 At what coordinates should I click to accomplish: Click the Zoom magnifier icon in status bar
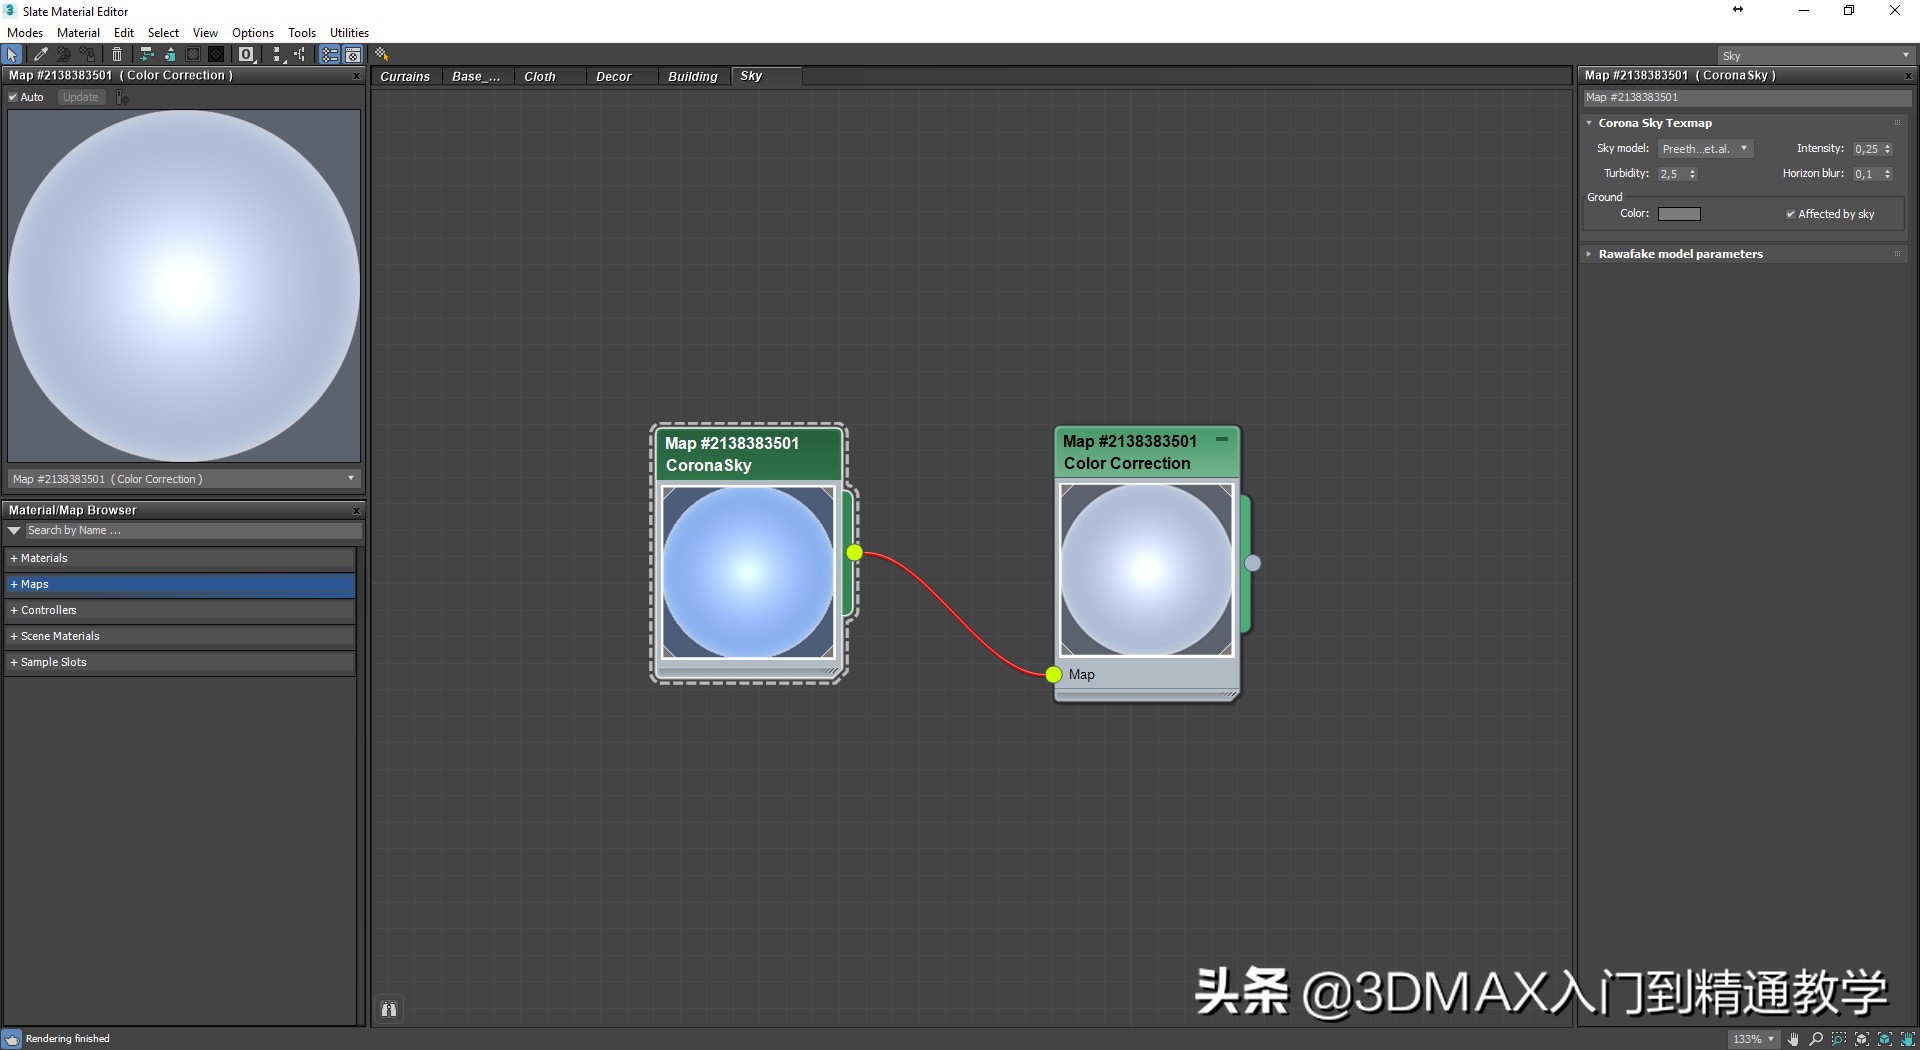tap(1815, 1040)
